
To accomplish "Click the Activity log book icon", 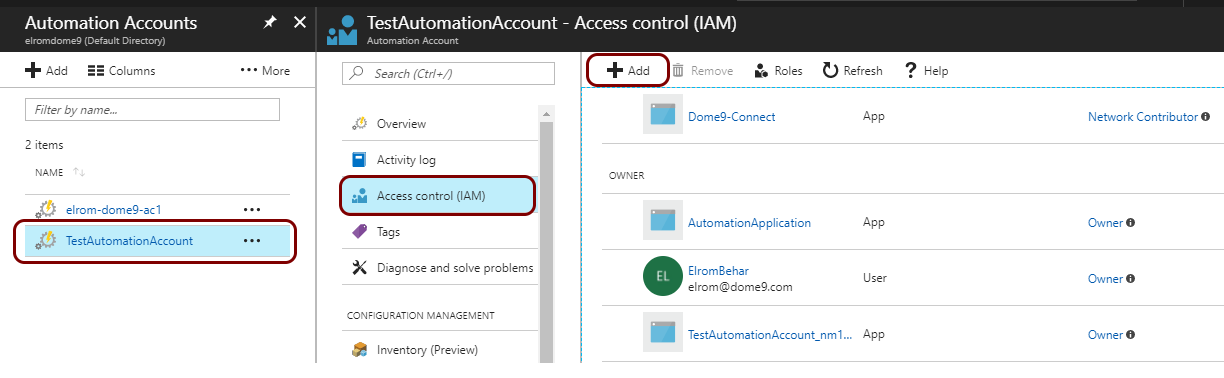I will click(x=360, y=160).
